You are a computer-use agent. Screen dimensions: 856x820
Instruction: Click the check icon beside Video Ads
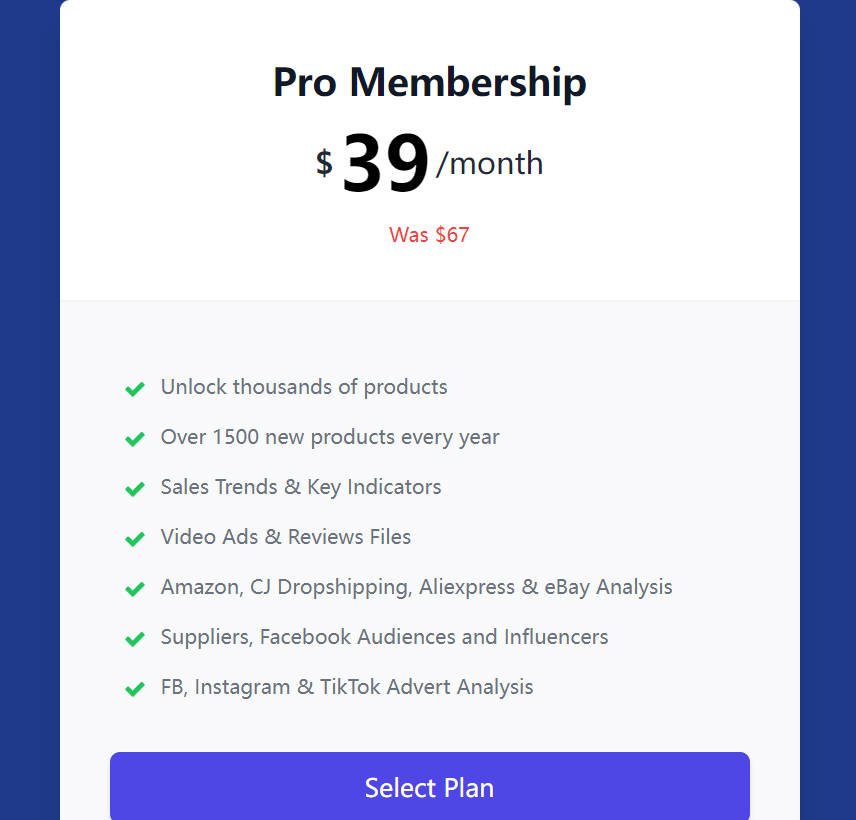(135, 539)
